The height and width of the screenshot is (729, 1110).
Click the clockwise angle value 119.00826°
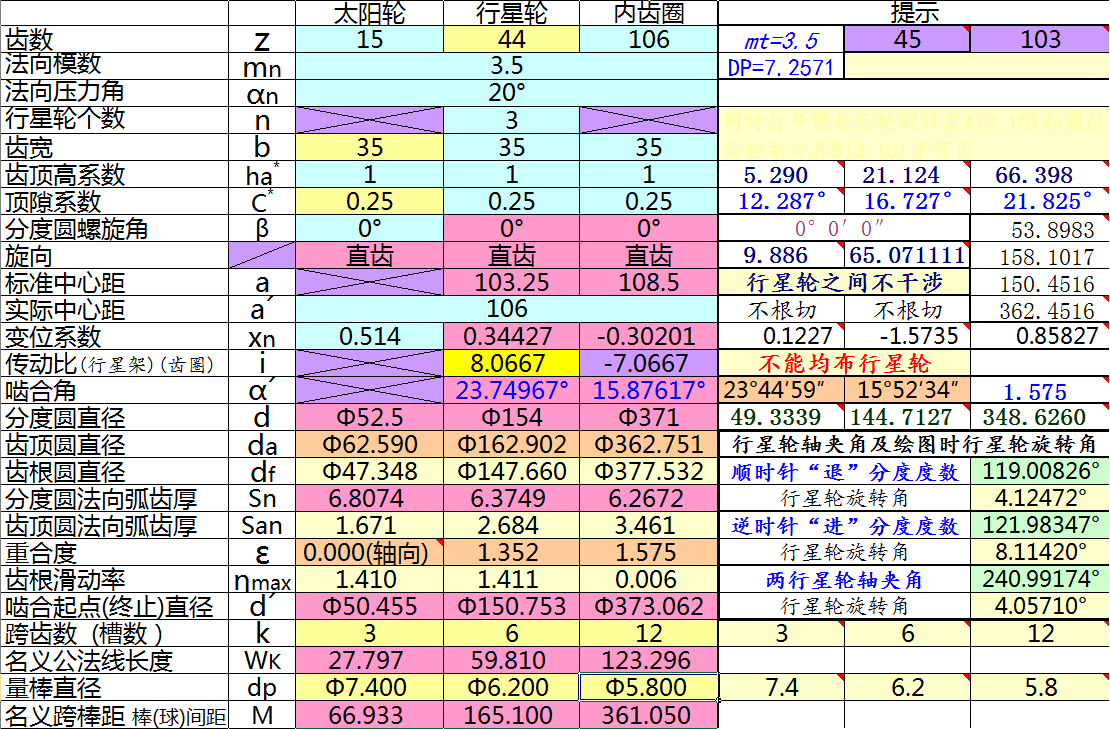point(1040,471)
